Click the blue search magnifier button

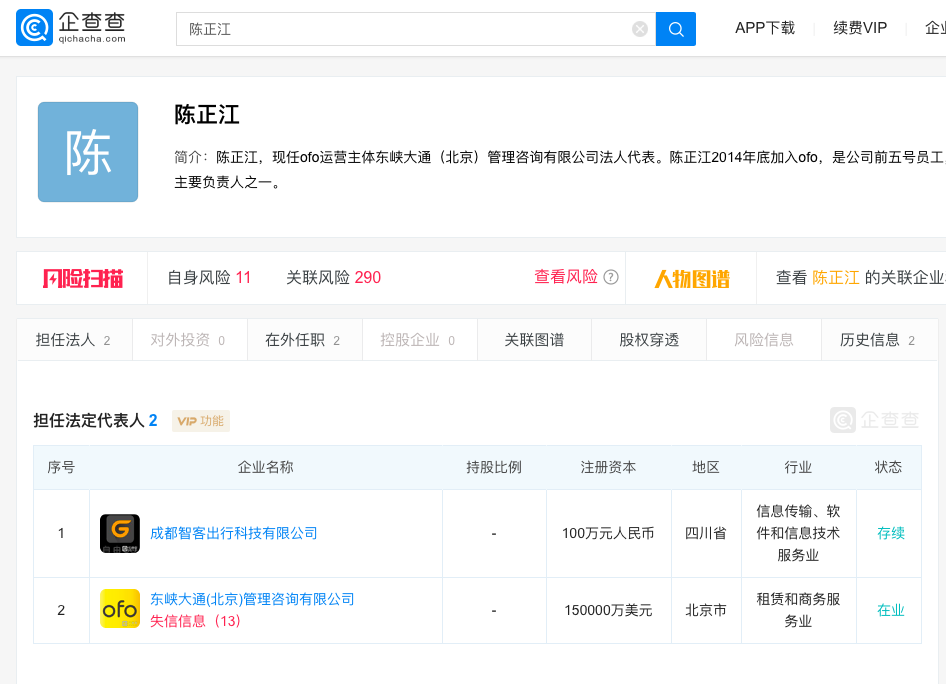(x=676, y=29)
